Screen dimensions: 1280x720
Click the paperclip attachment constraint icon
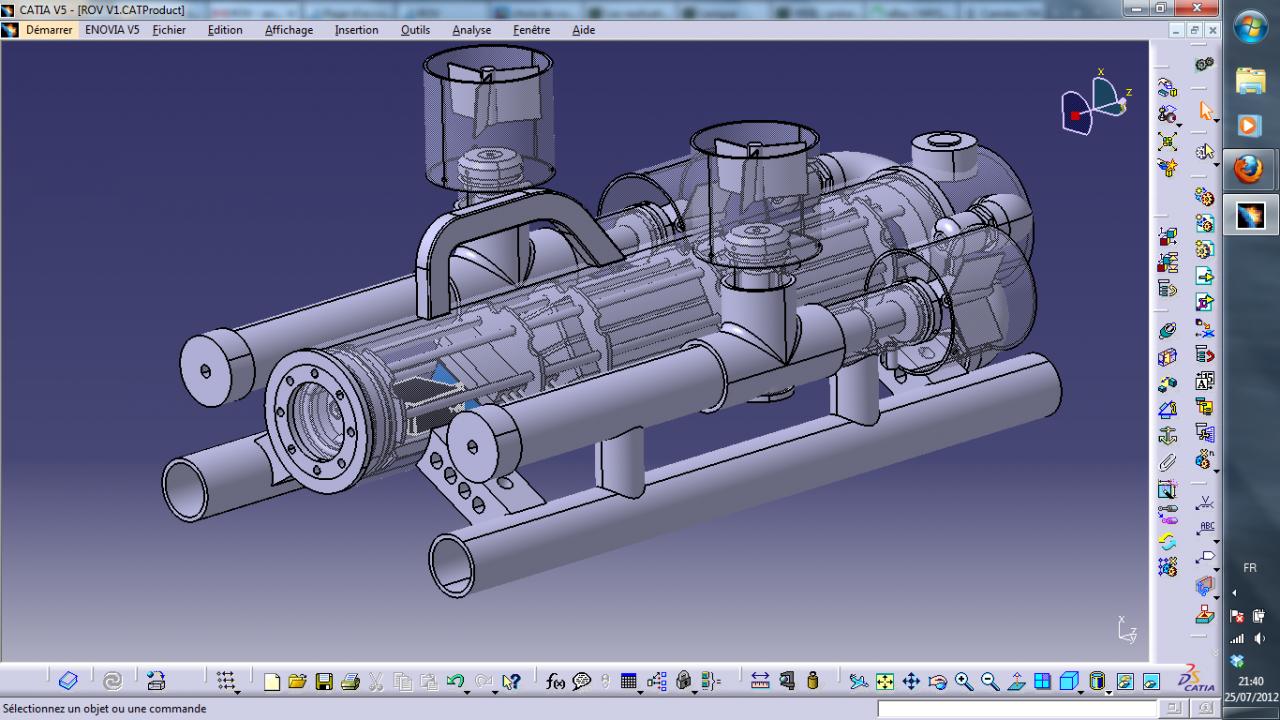pyautogui.click(x=1167, y=462)
